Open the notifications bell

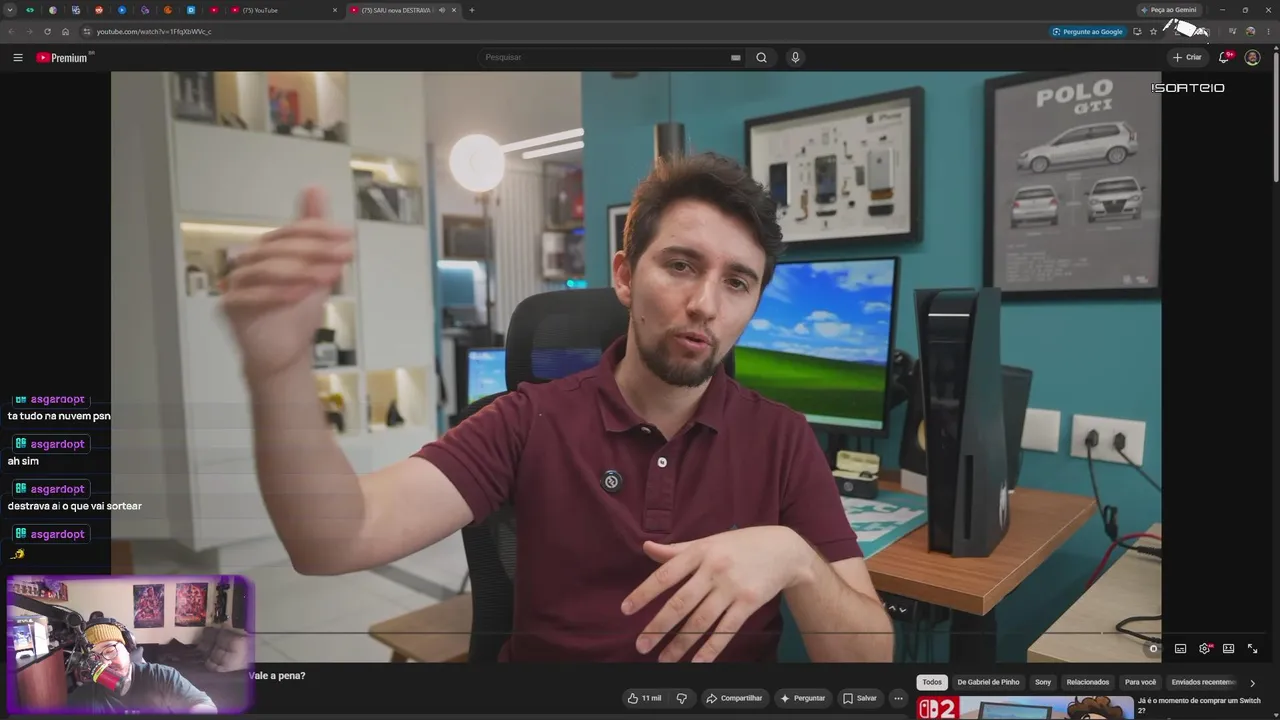coord(1224,58)
